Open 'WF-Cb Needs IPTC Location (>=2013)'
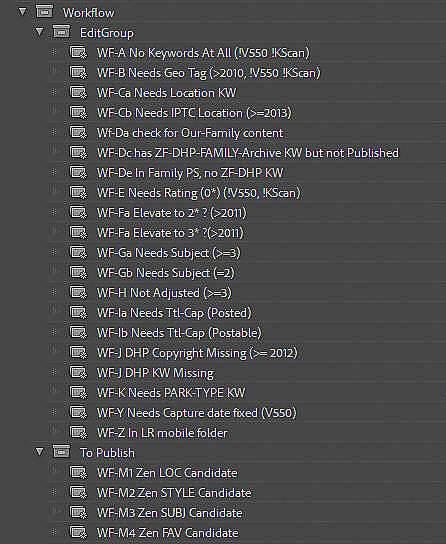This screenshot has height=544, width=446. (x=194, y=113)
